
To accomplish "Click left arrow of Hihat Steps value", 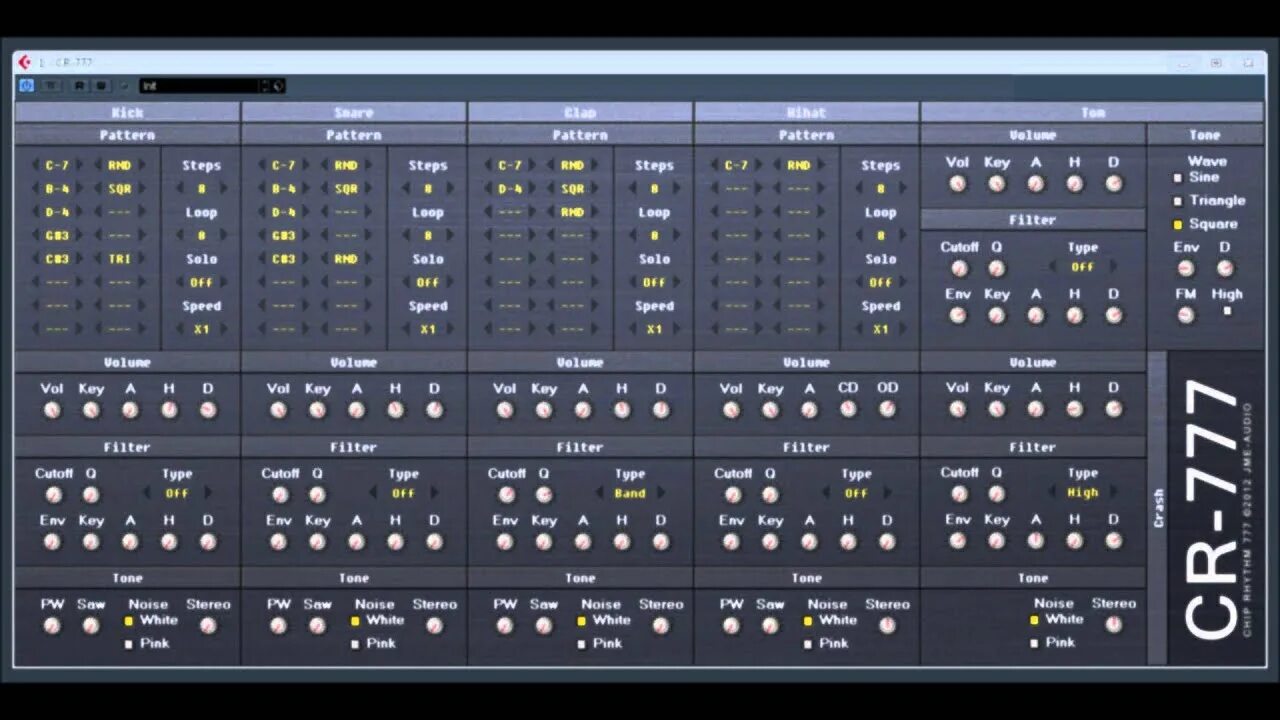I will tap(858, 189).
